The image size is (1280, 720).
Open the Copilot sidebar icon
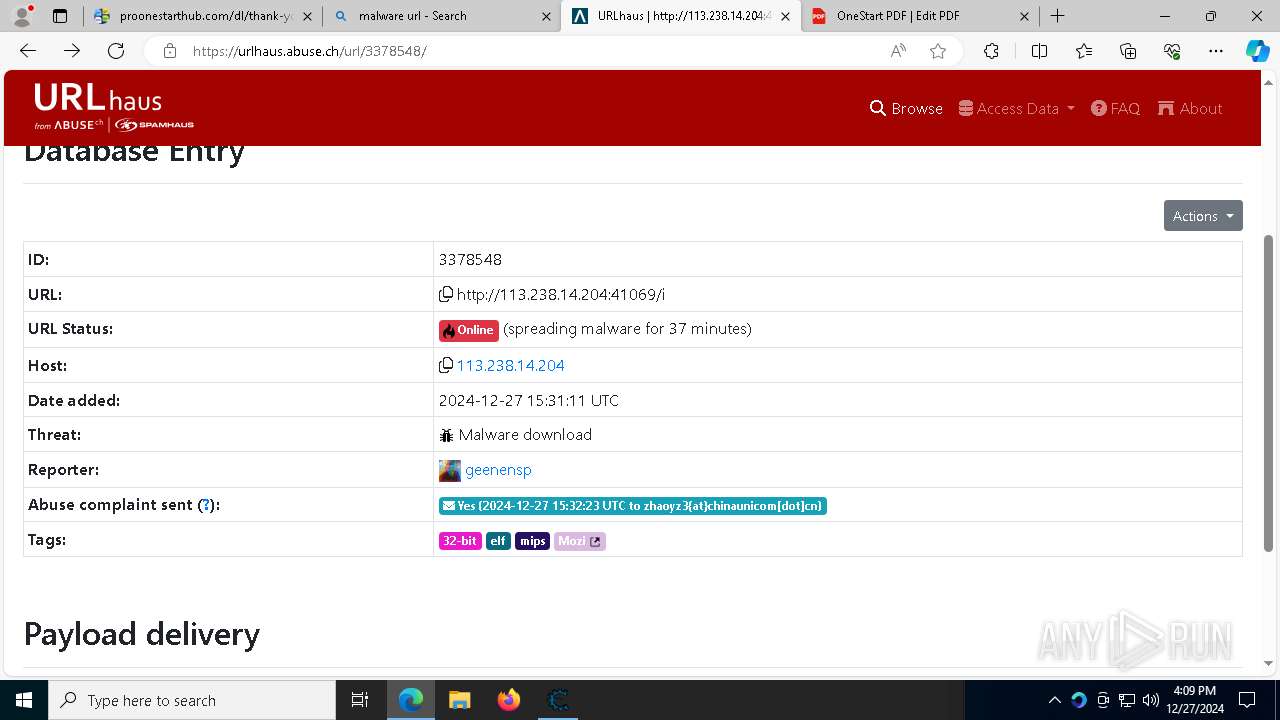(x=1257, y=51)
